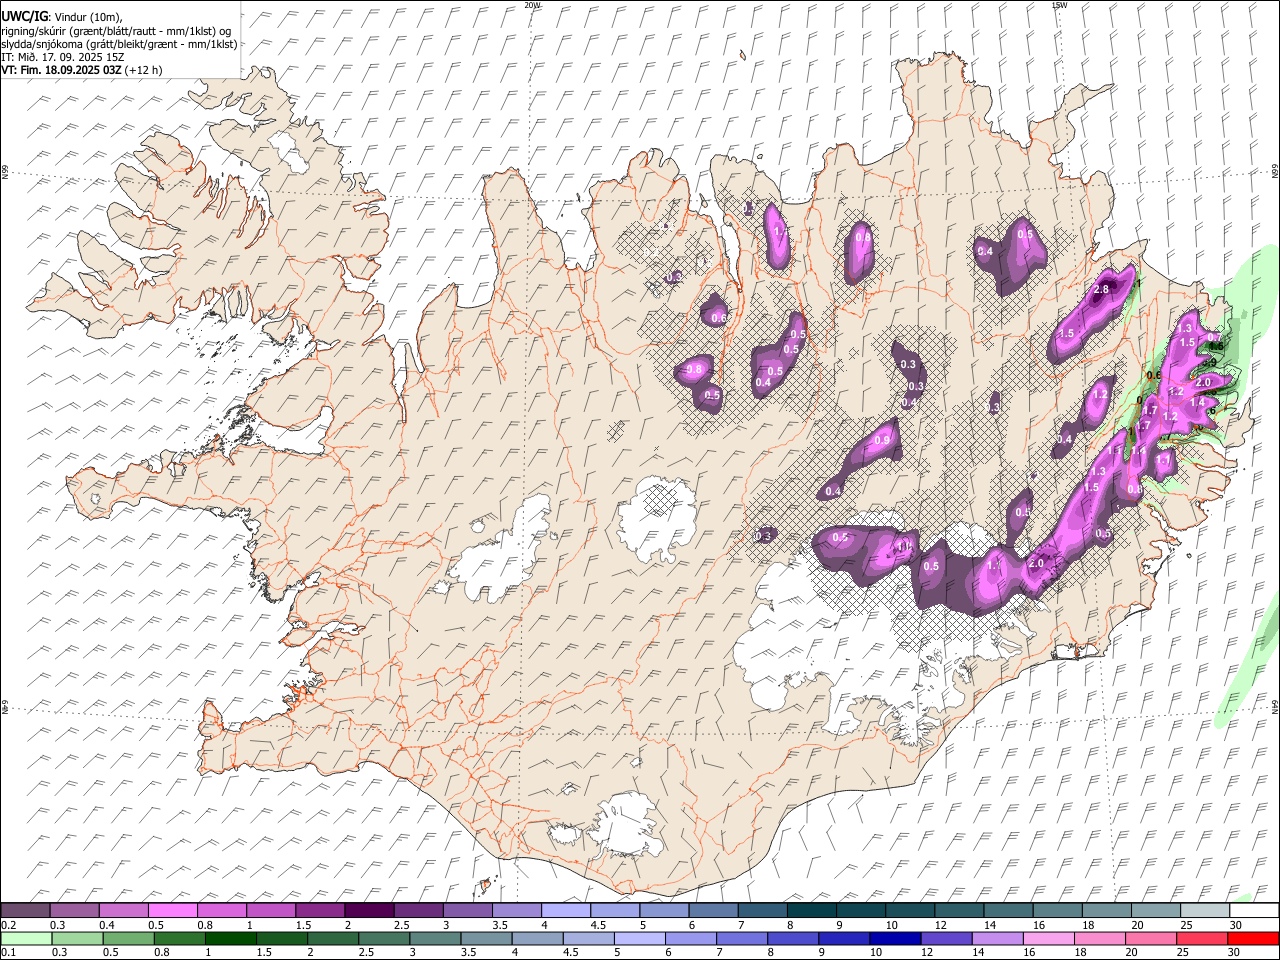Image resolution: width=1280 pixels, height=960 pixels.
Task: Click the 30 label in the upper legend row
Action: tap(1235, 925)
